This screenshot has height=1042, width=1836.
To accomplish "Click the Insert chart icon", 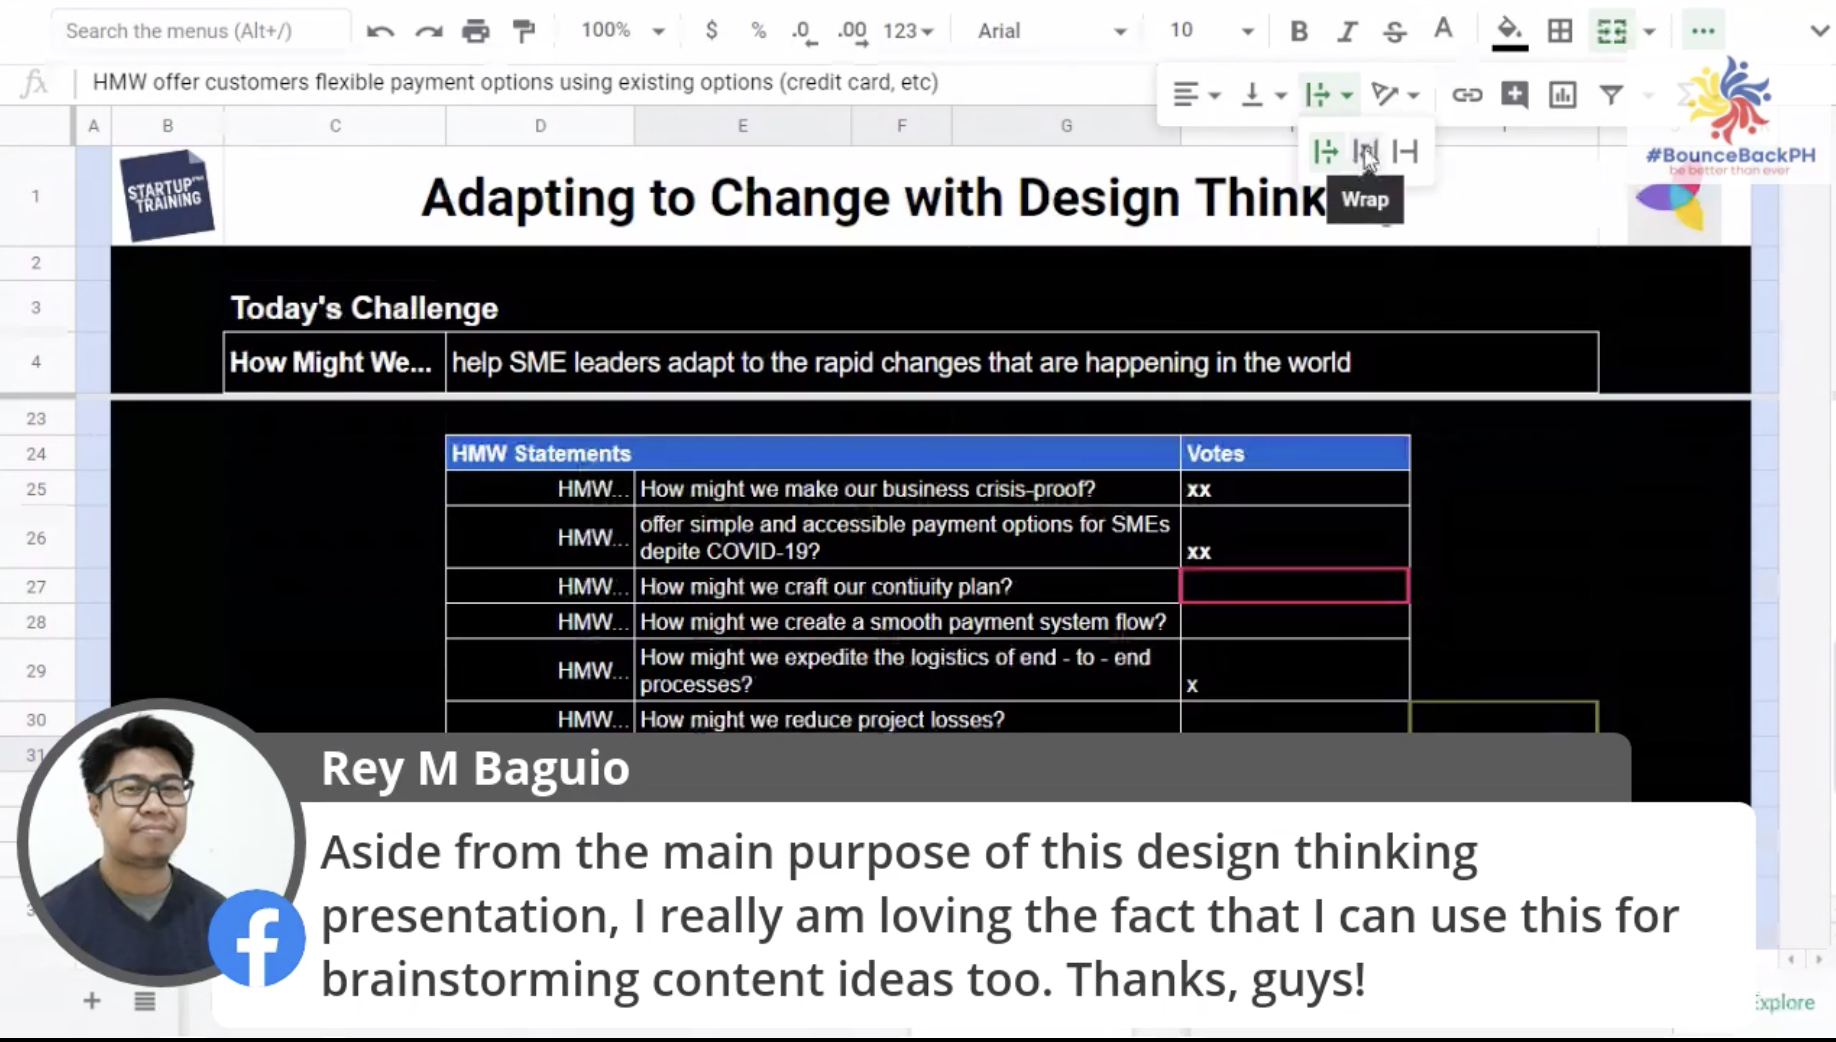I will click(x=1563, y=95).
